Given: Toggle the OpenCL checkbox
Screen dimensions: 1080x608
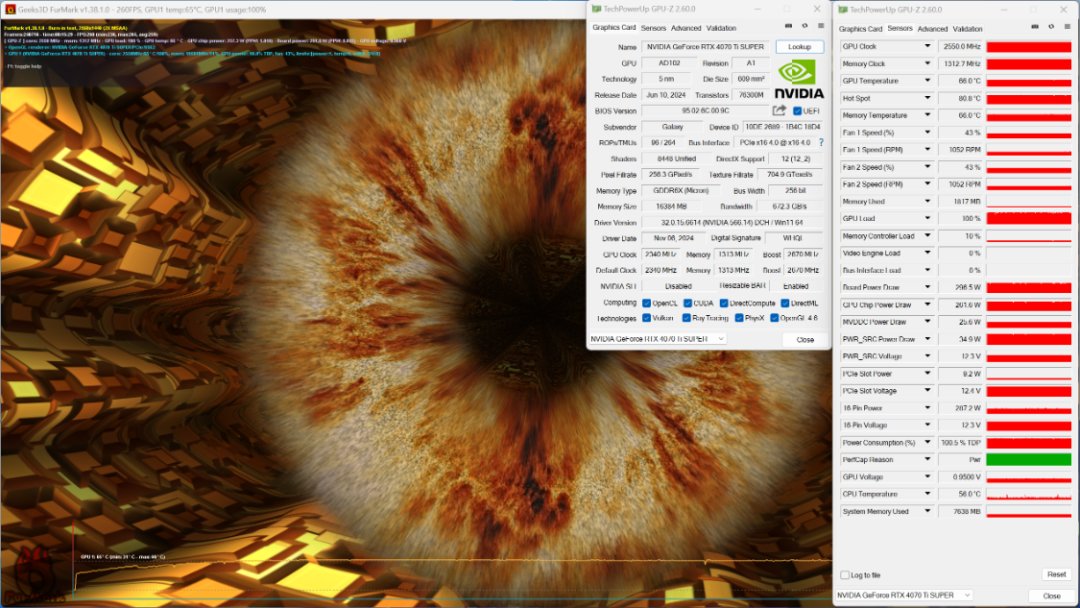Looking at the screenshot, I should 646,303.
